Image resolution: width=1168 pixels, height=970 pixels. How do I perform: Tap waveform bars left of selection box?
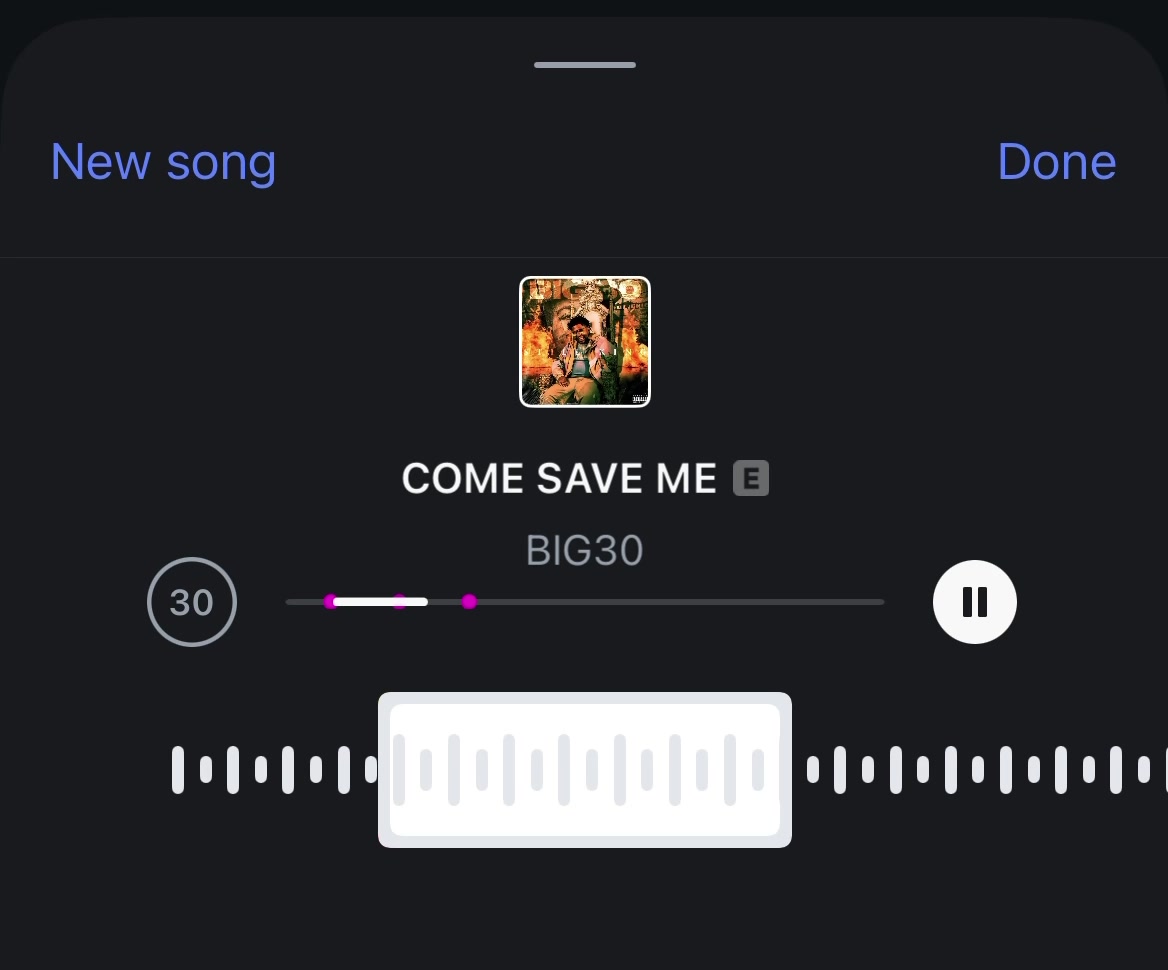274,770
